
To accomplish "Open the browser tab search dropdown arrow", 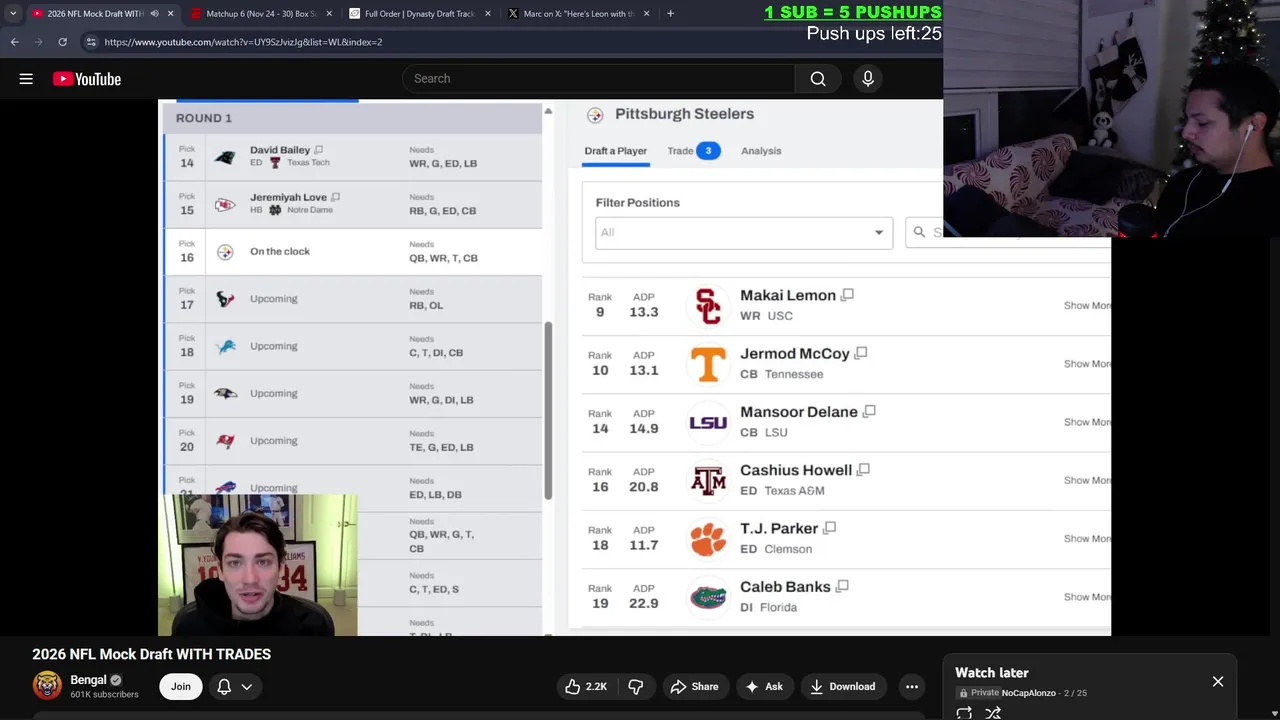I will (13, 14).
